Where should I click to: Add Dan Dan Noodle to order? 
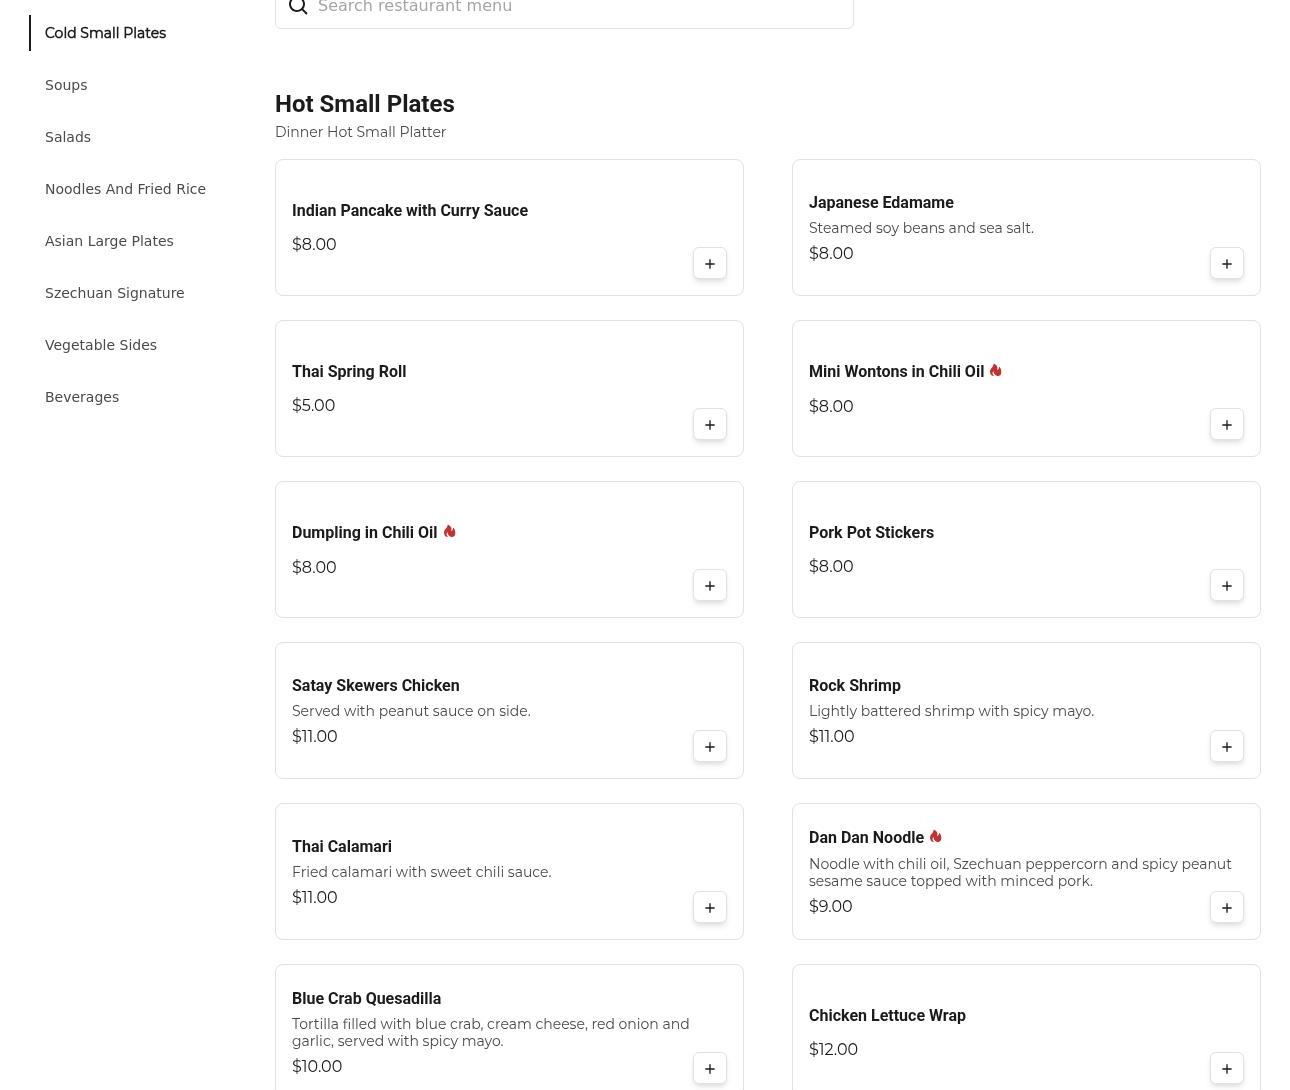tap(1227, 908)
